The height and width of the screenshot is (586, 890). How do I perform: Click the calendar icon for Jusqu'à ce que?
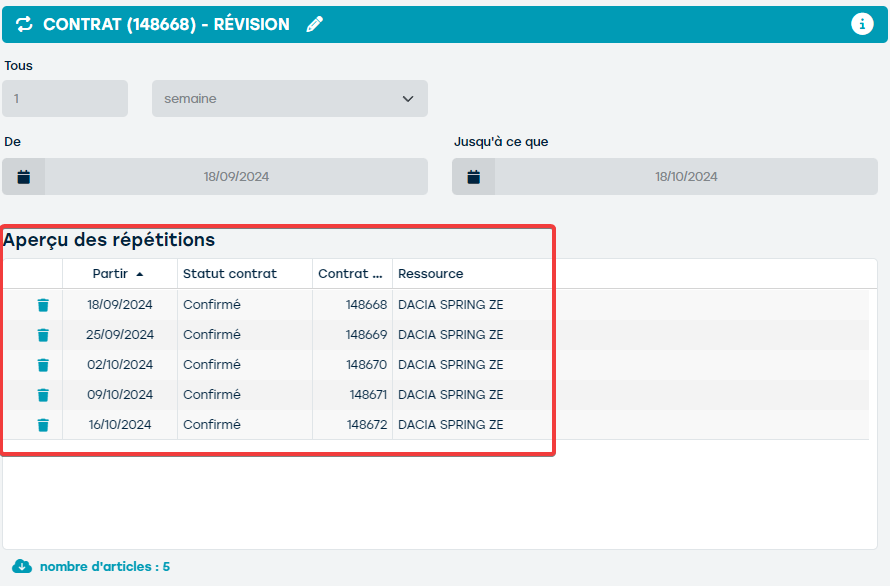click(473, 177)
